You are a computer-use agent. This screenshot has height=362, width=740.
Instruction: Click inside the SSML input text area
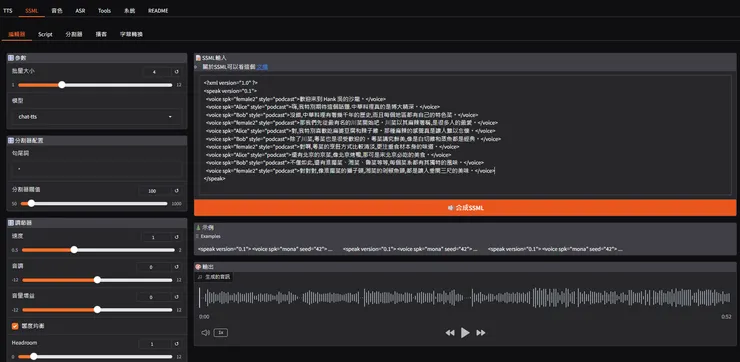465,135
